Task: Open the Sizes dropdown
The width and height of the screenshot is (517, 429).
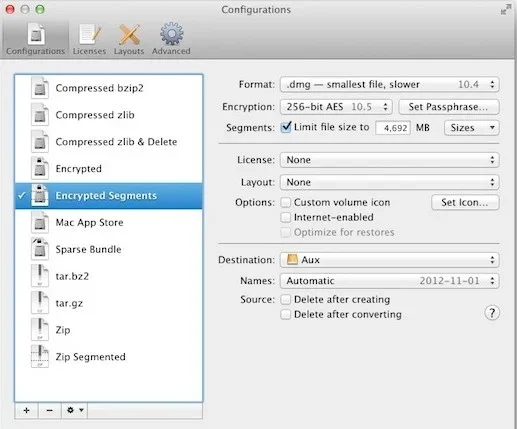Action: coord(472,128)
